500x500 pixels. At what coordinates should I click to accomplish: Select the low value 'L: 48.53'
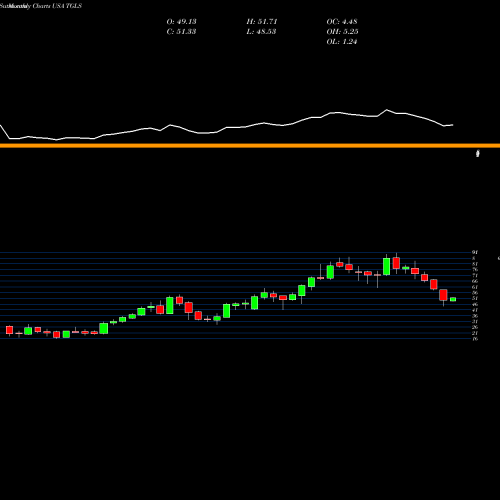[261, 32]
